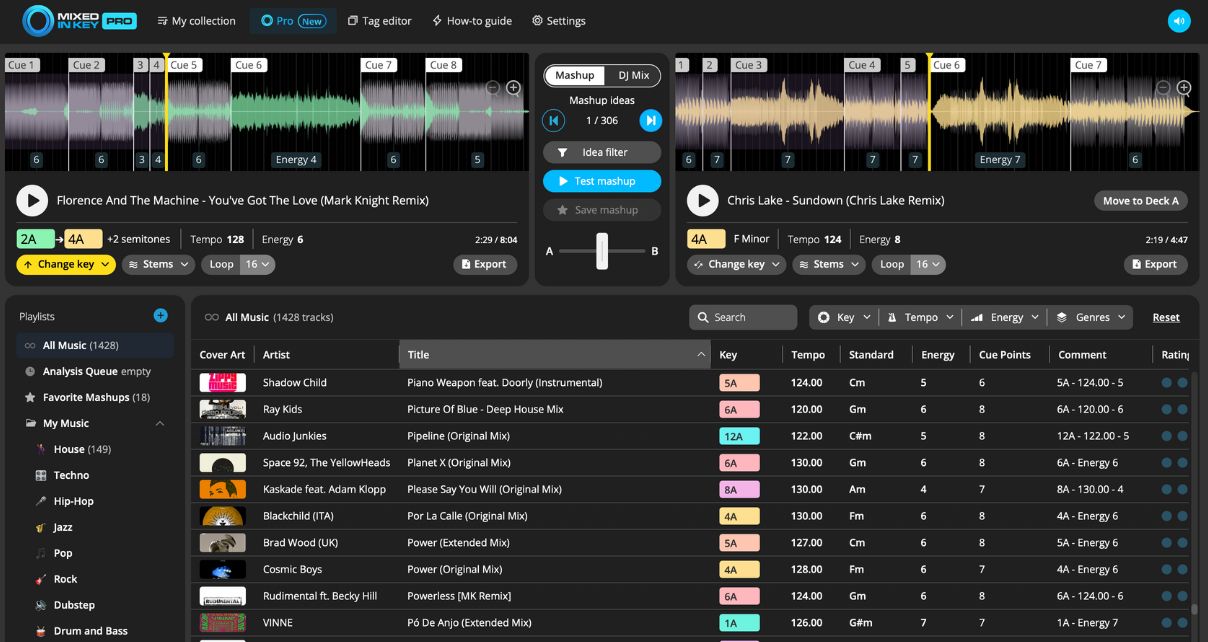
Task: Open the Tag editor tab
Action: click(x=379, y=21)
